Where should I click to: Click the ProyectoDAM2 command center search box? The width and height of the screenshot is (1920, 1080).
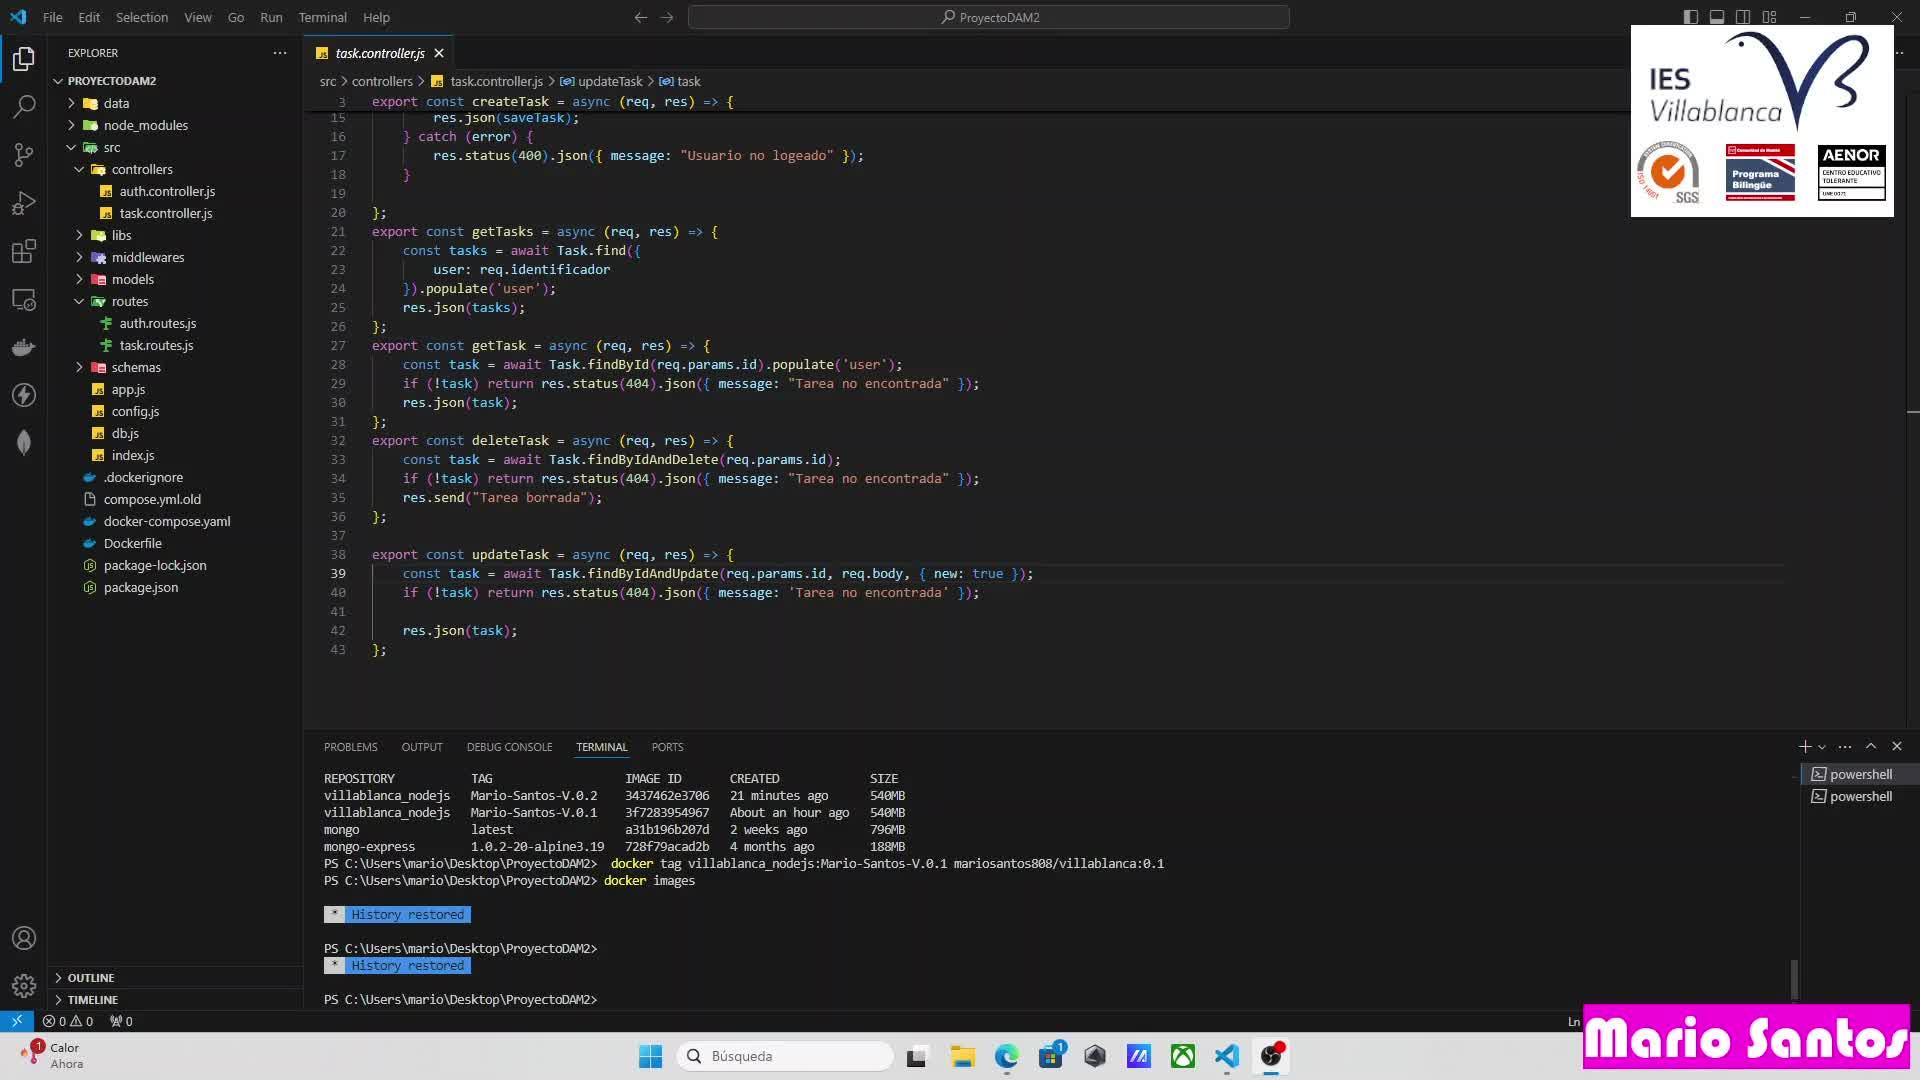[988, 17]
